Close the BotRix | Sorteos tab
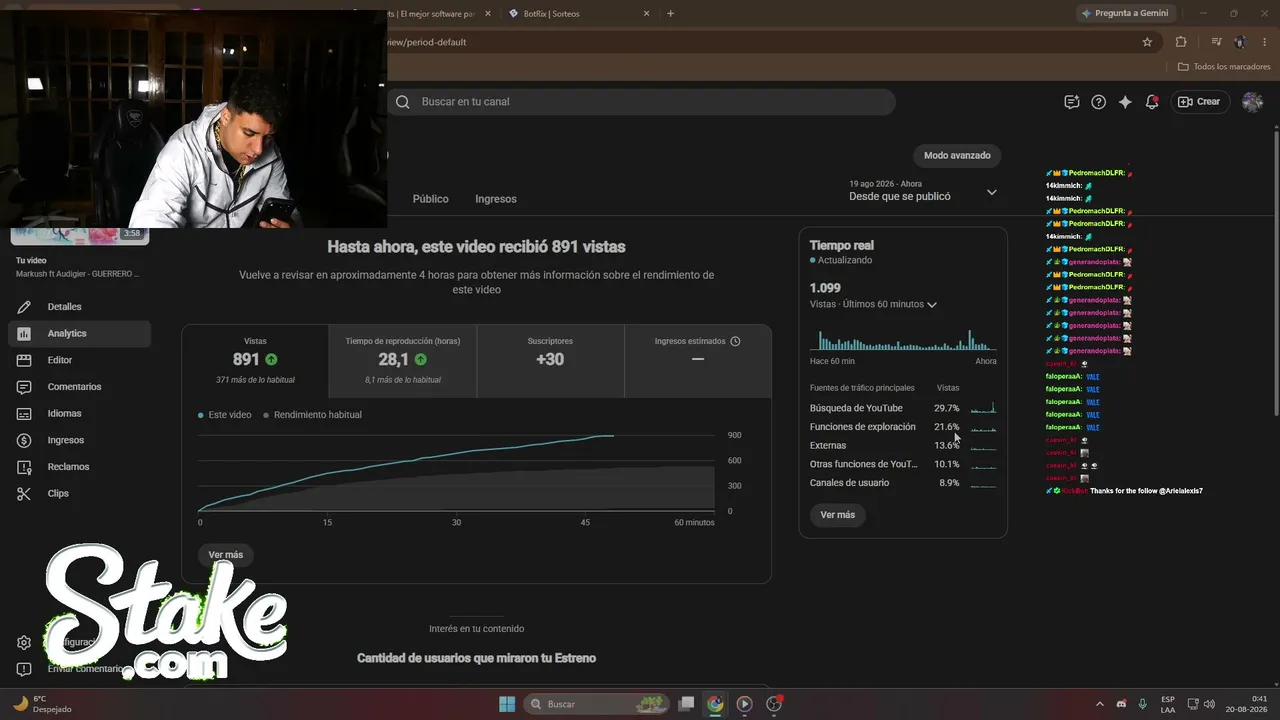 (x=647, y=14)
